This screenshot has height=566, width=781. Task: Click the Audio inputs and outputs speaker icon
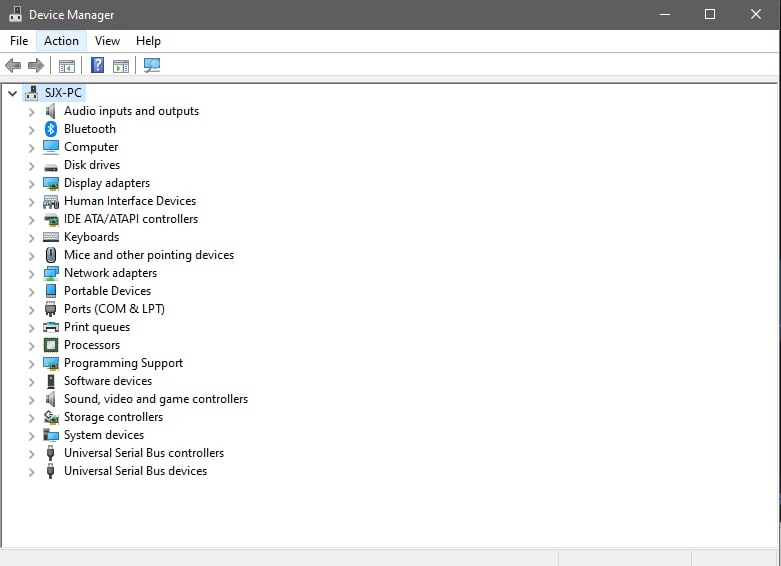[50, 111]
